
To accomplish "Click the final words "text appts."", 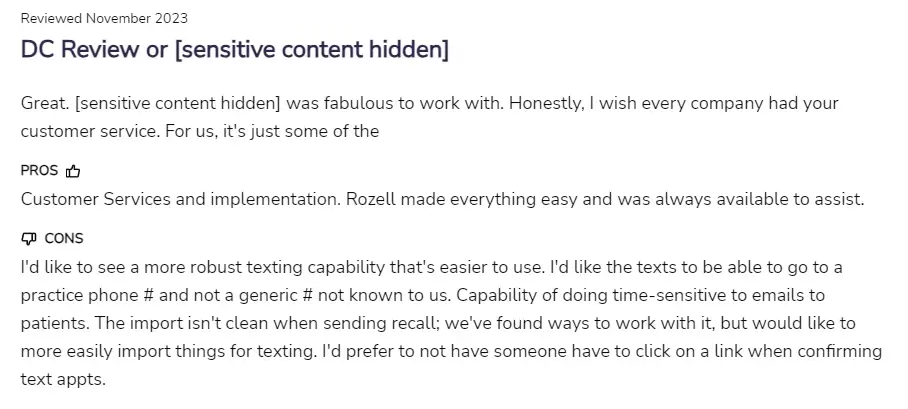I will click(x=62, y=380).
